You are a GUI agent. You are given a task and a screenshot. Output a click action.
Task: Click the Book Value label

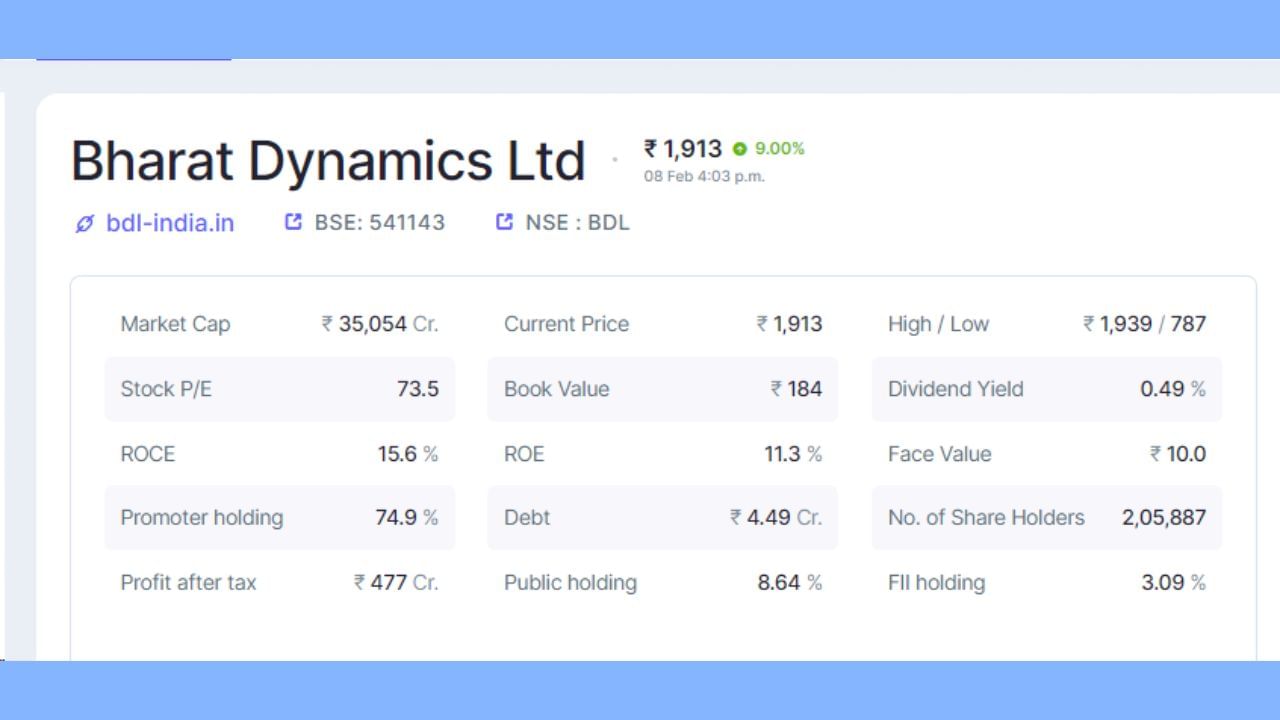pos(556,389)
